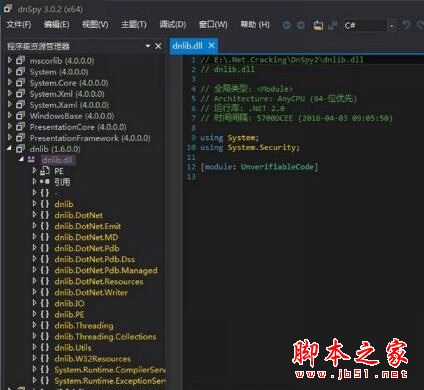The height and width of the screenshot is (390, 424).
Task: Expand the WindowsBase (4.0.0.0) node
Action: (10, 116)
